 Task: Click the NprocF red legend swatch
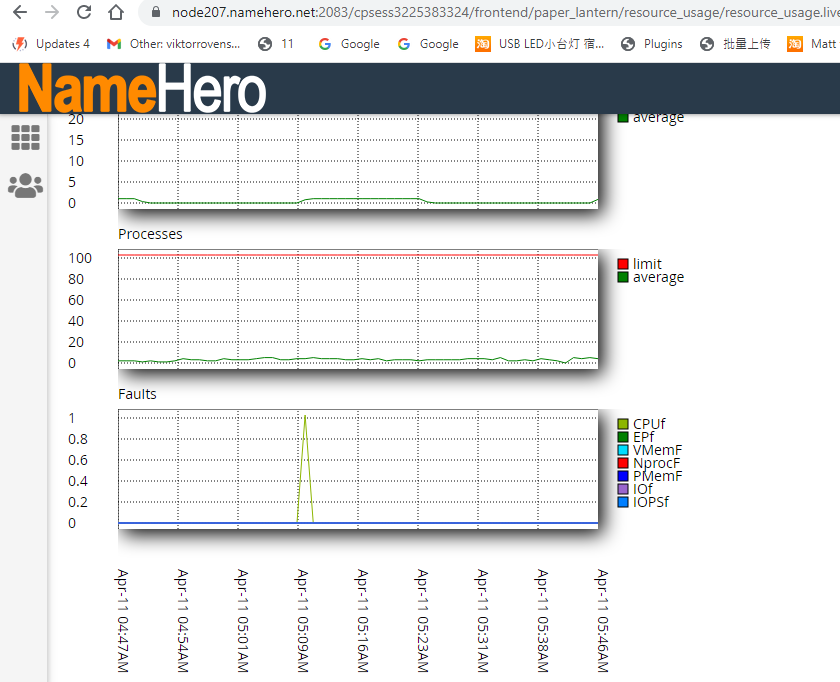point(623,463)
